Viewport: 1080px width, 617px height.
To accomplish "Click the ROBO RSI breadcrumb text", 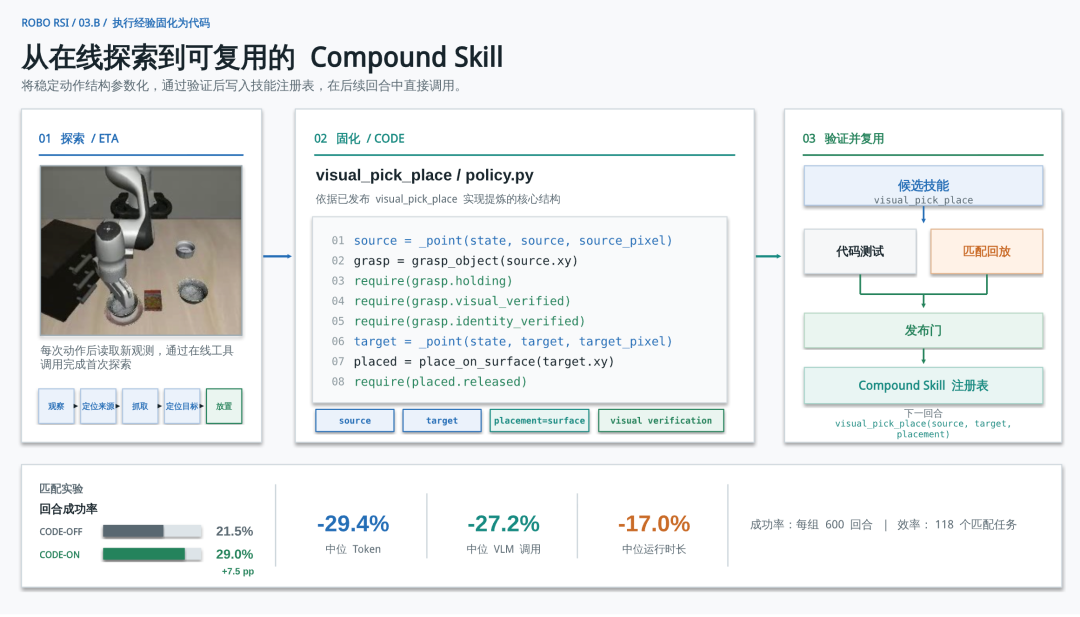I will point(45,23).
